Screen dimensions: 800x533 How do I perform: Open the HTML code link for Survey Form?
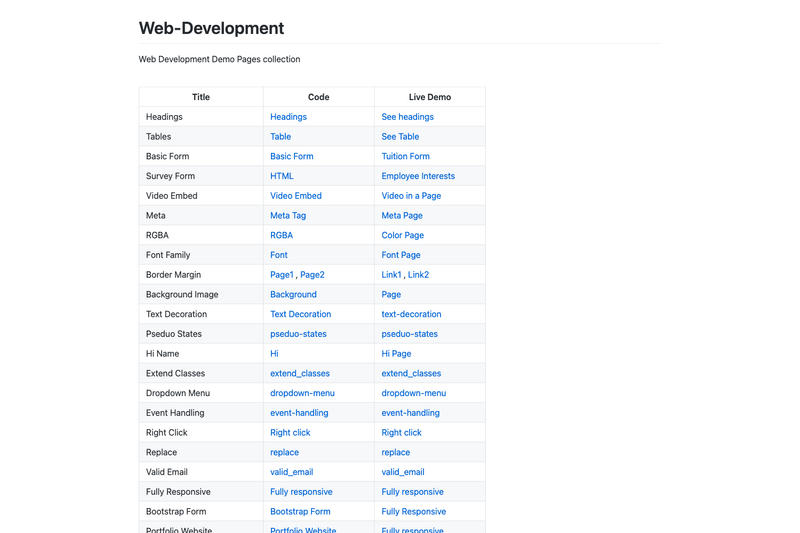pos(282,176)
